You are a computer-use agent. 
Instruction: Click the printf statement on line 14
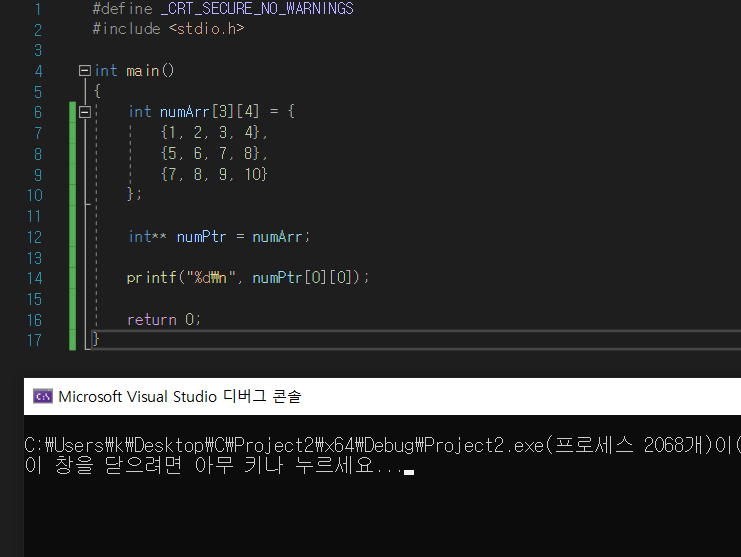coord(248,277)
